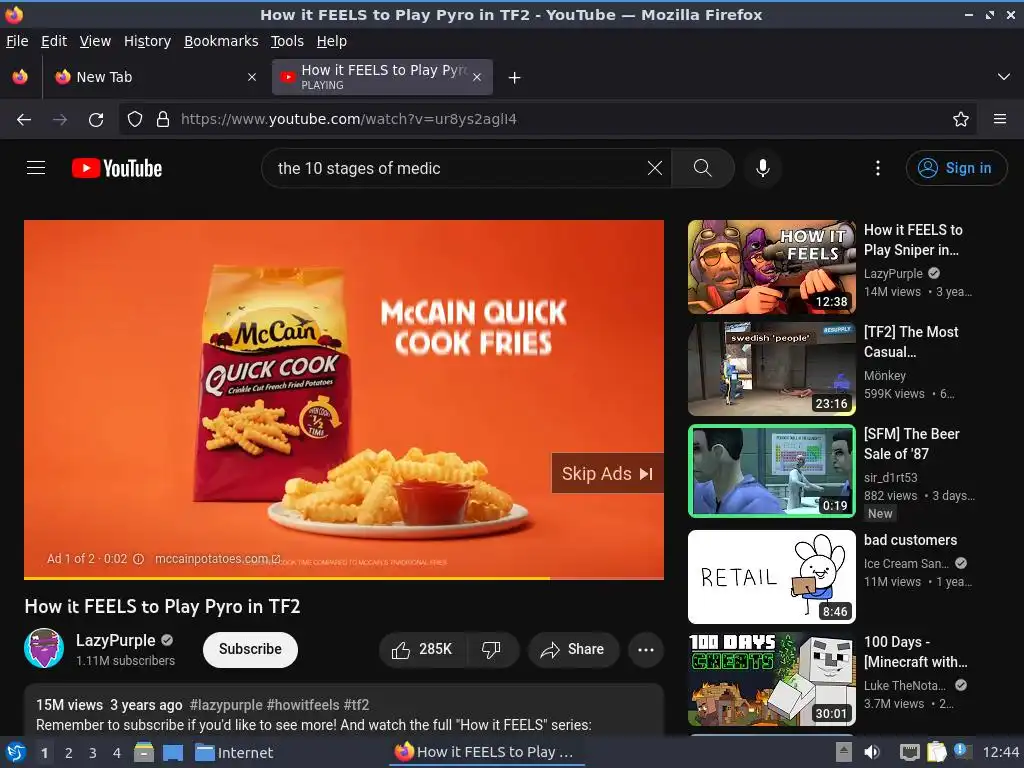This screenshot has height=768, width=1024.
Task: Open 'bad customers' video title
Action: (x=910, y=540)
